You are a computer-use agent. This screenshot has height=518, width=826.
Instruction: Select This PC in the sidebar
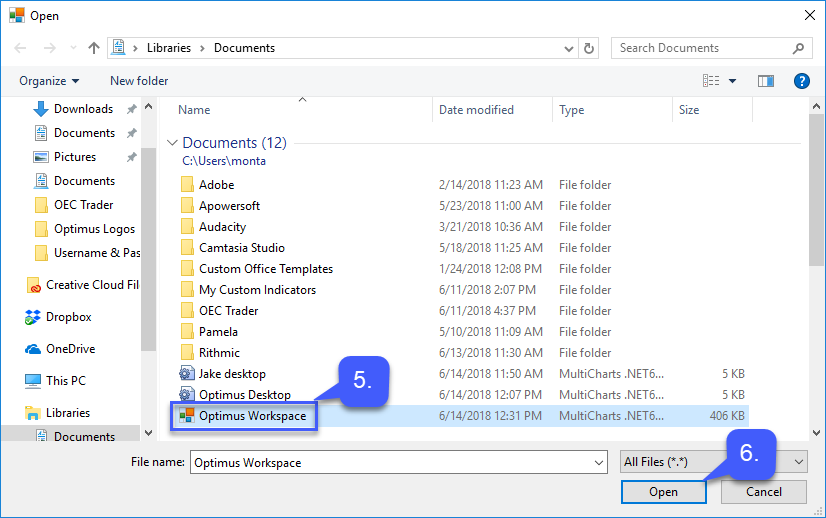[65, 381]
